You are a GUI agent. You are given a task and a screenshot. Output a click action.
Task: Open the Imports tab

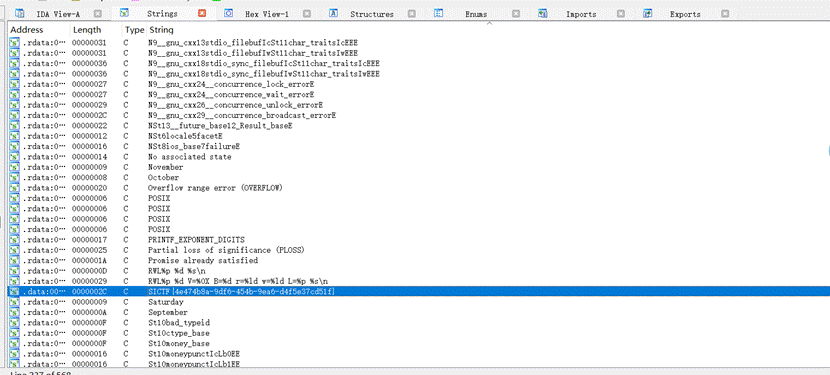[581, 14]
